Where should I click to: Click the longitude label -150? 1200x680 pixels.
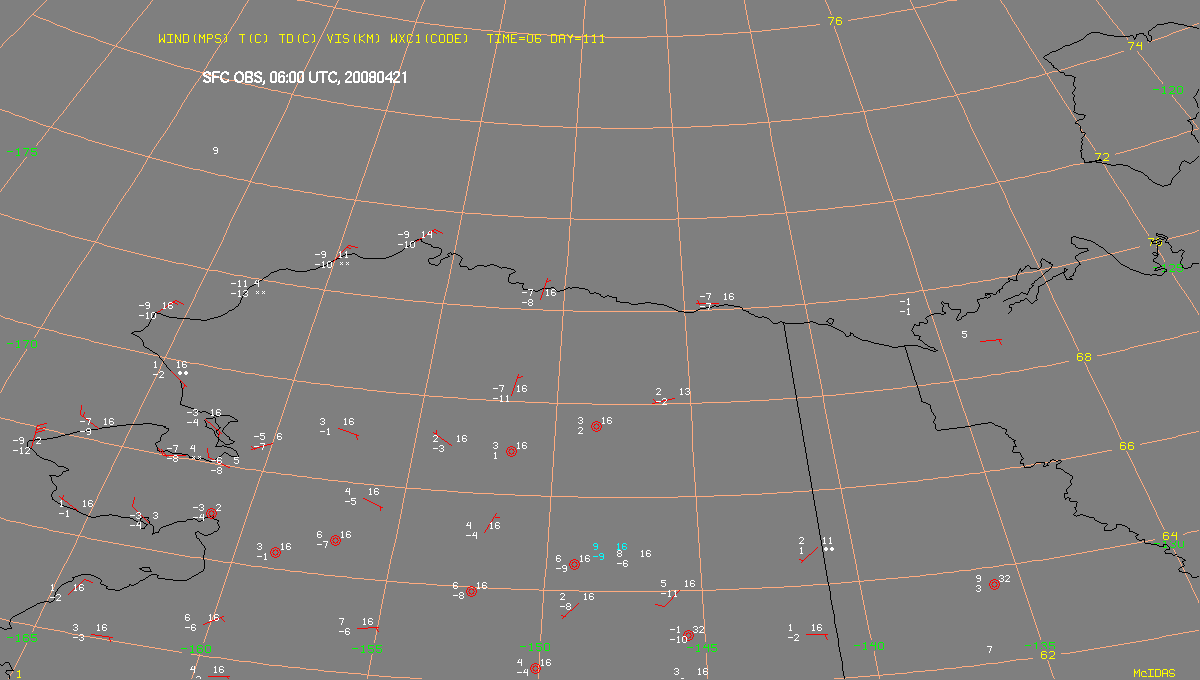(x=535, y=647)
